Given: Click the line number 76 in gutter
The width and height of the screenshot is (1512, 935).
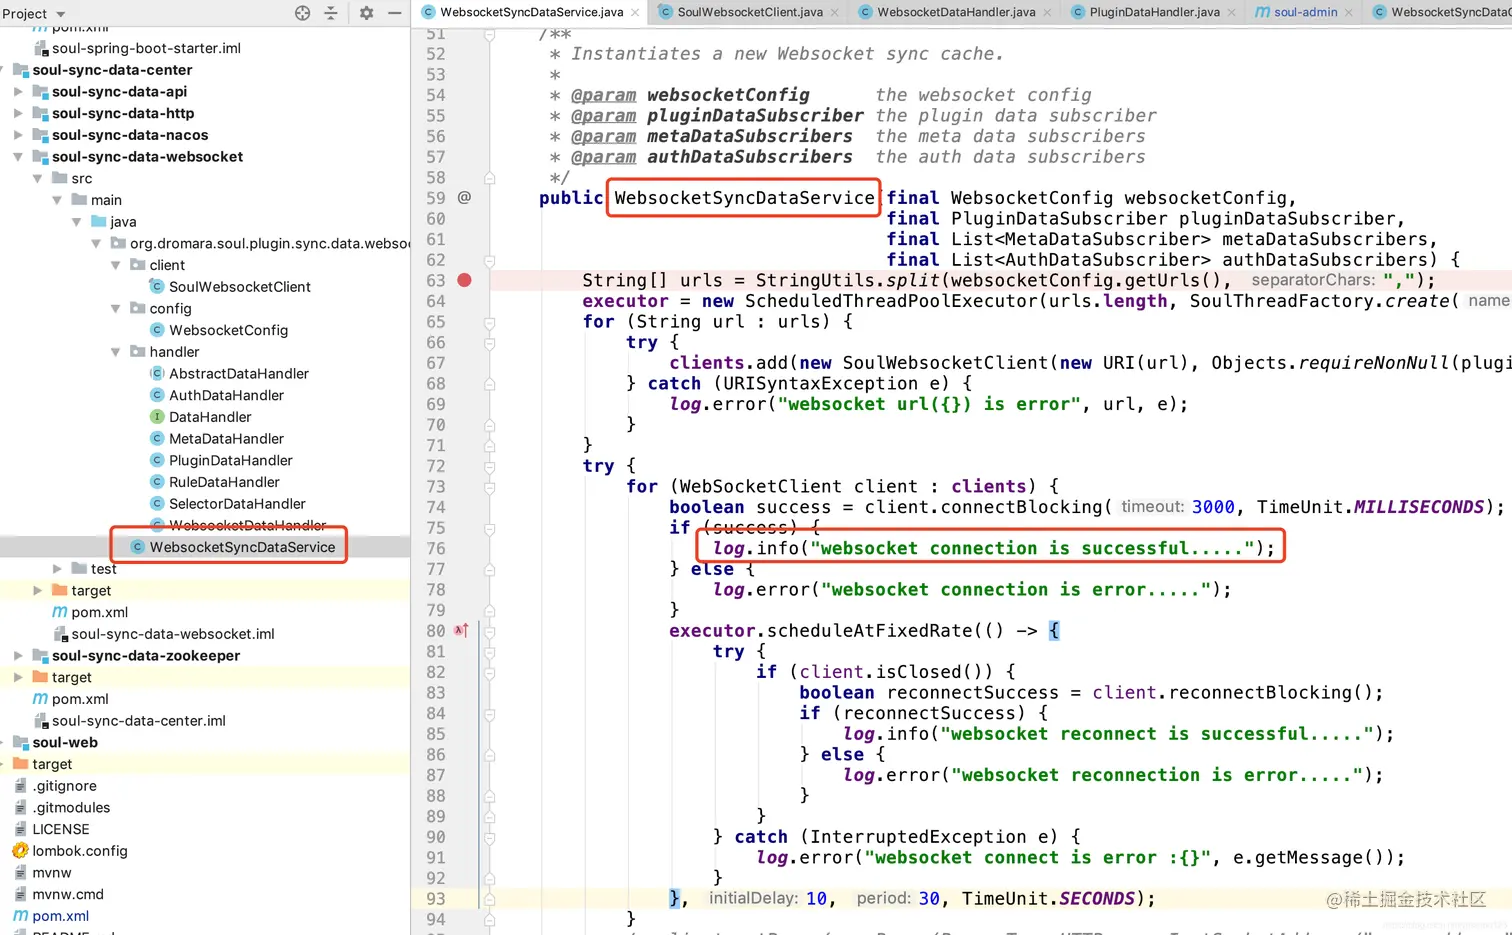Looking at the screenshot, I should tap(436, 549).
